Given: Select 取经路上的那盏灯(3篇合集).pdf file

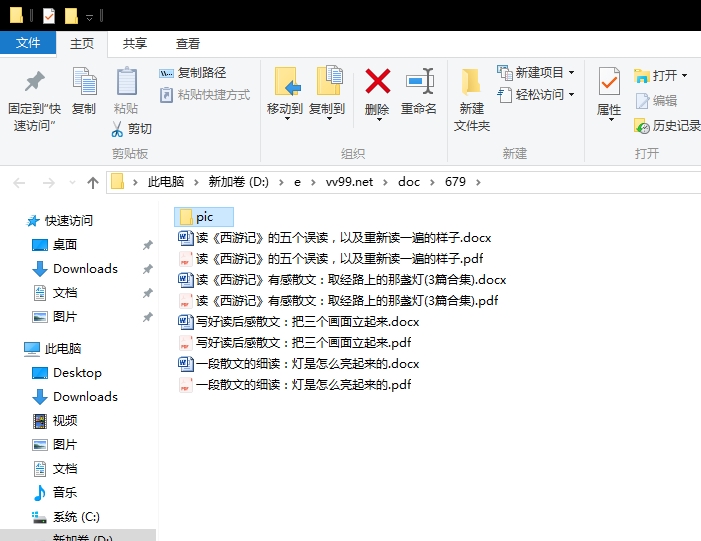Looking at the screenshot, I should [338, 300].
